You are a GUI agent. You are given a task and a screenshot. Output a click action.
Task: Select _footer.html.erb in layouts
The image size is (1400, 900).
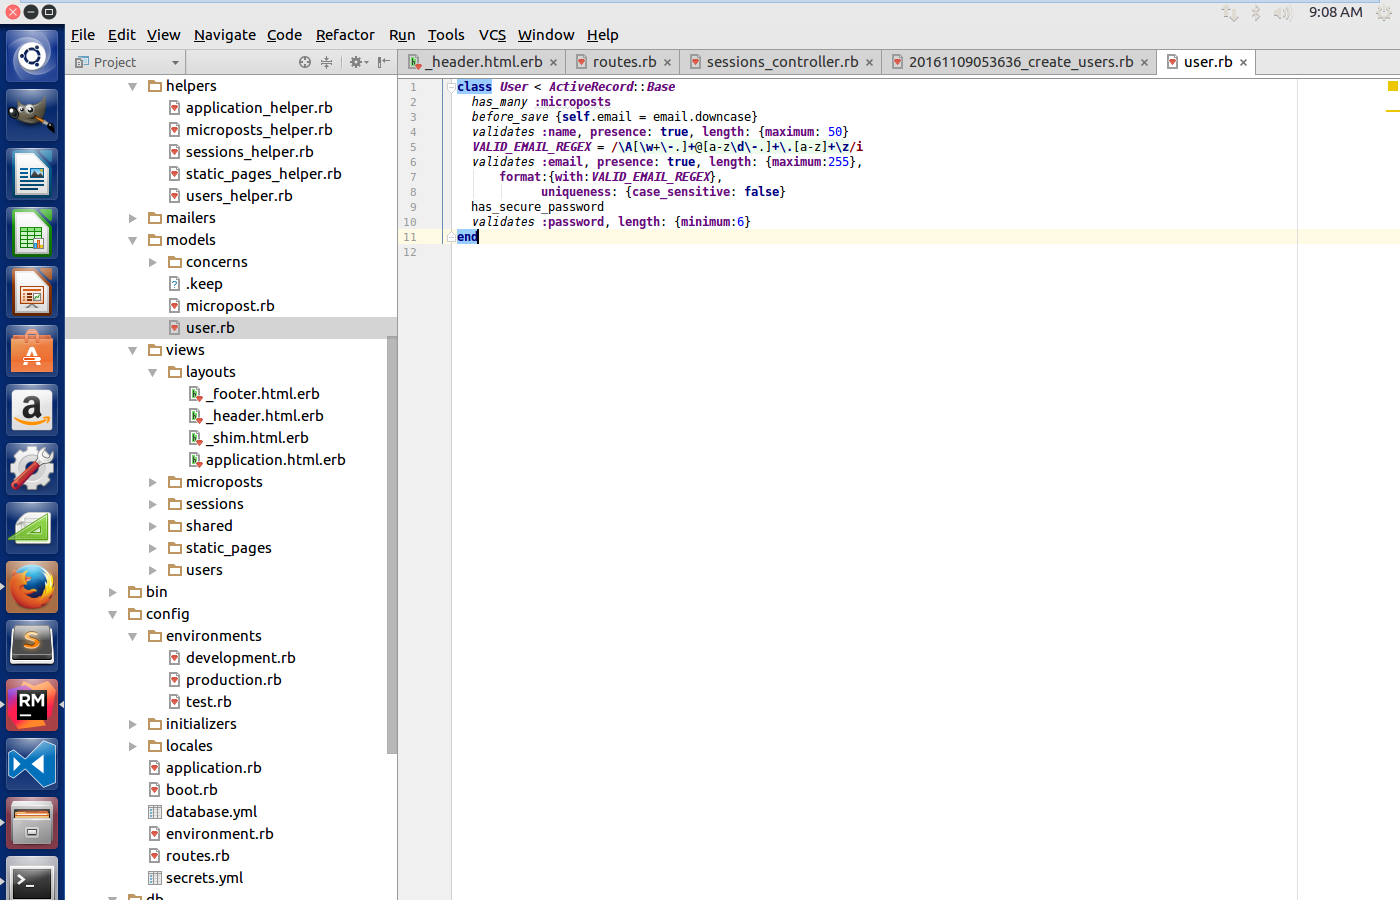pyautogui.click(x=265, y=394)
